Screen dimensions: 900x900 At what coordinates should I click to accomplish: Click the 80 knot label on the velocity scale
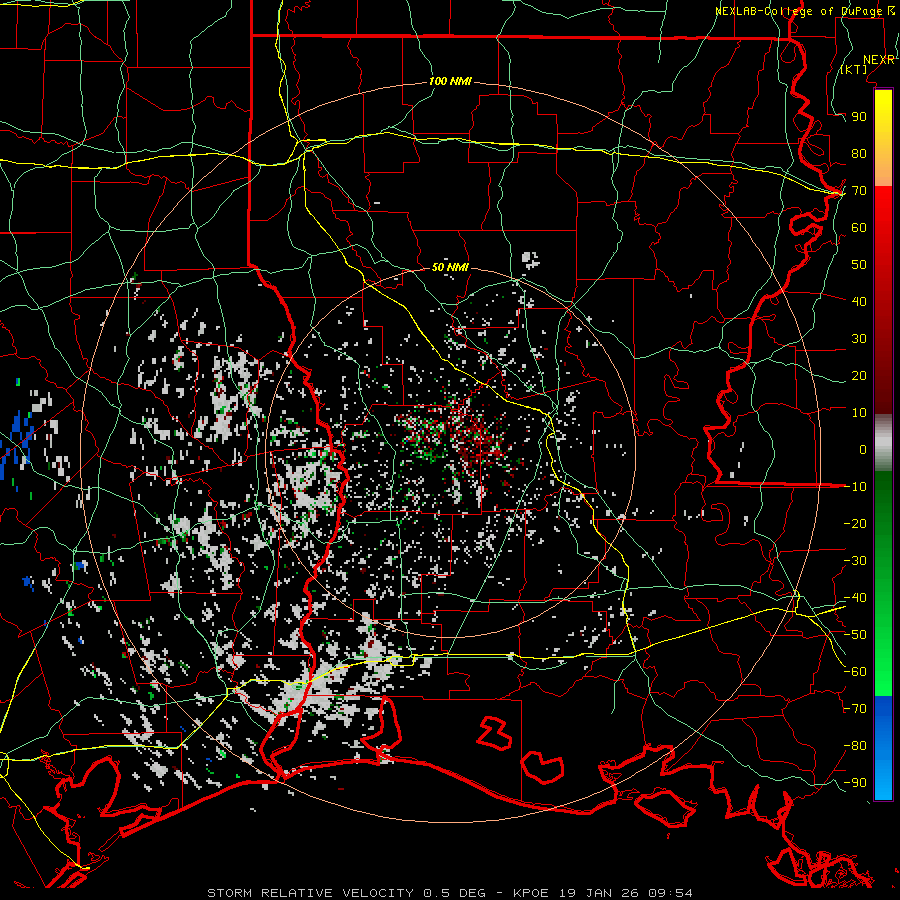pyautogui.click(x=859, y=154)
